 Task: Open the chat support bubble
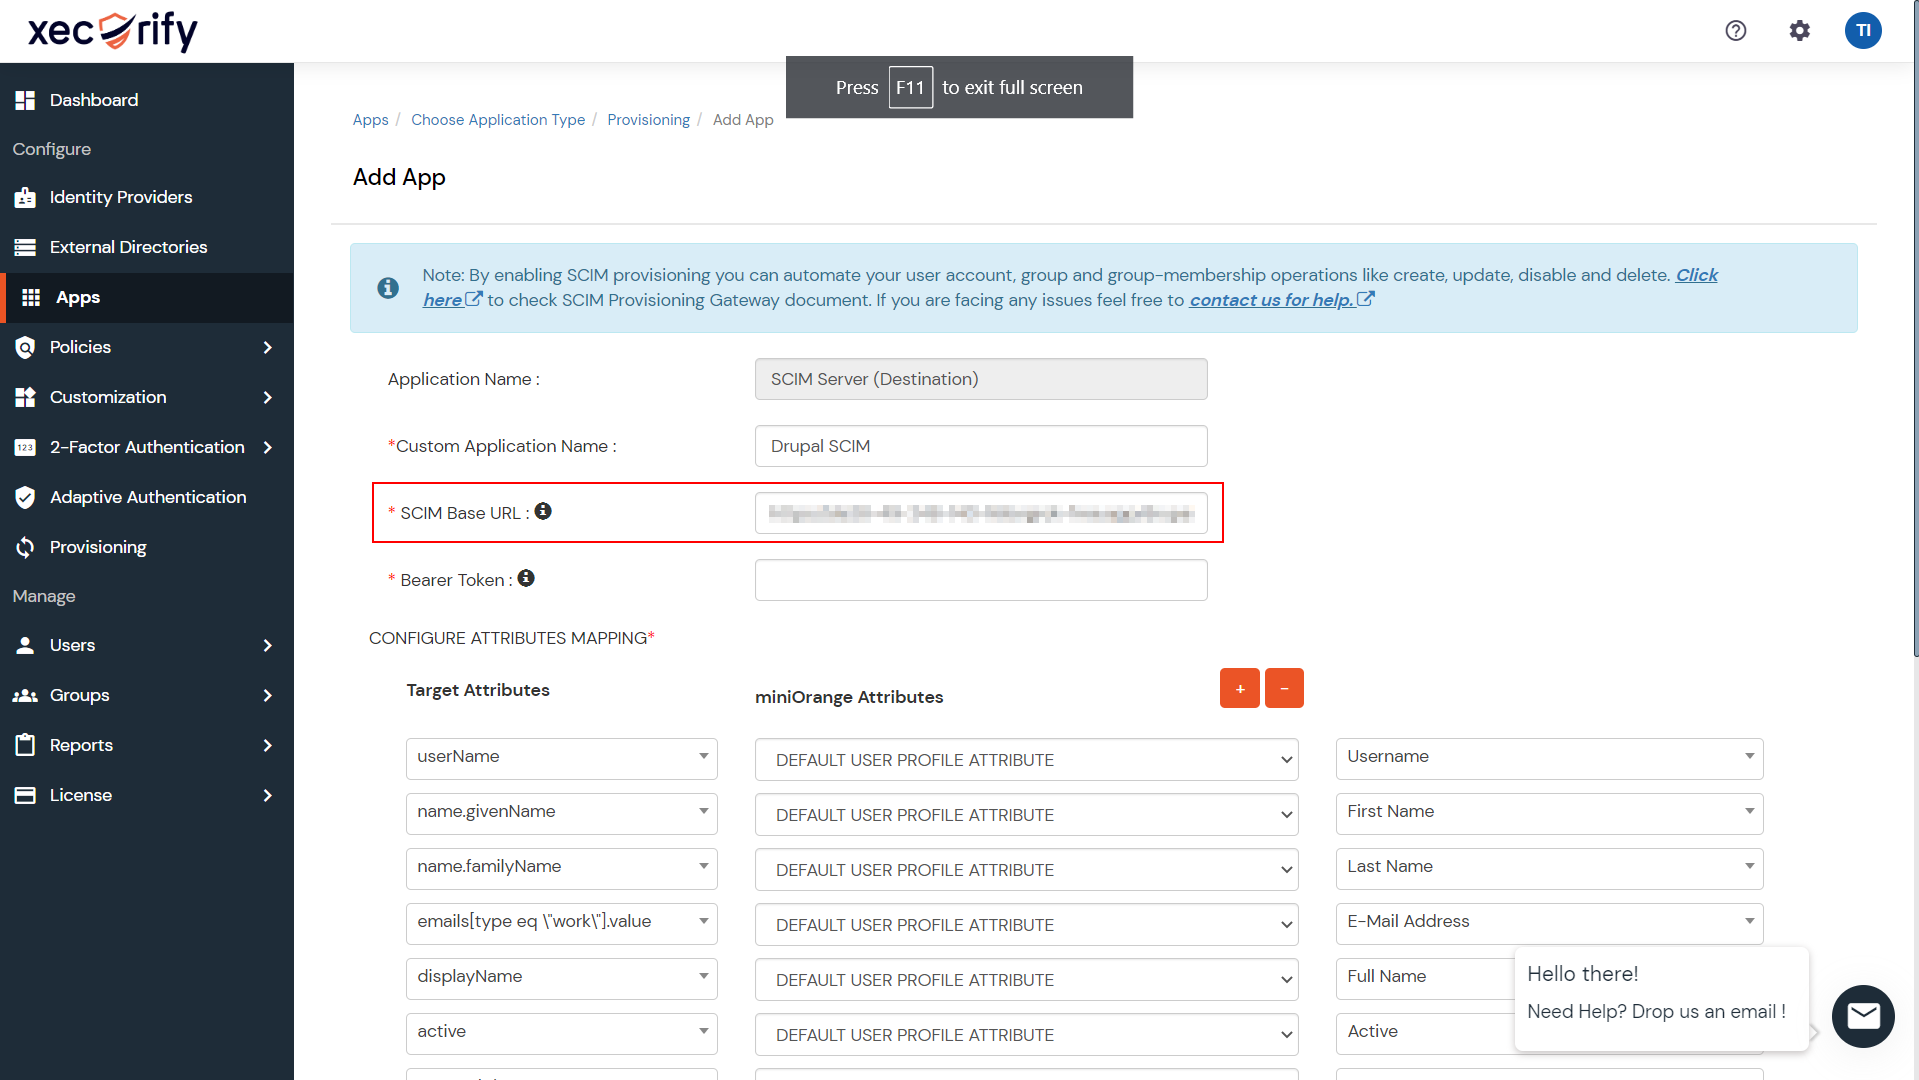pos(1862,1016)
